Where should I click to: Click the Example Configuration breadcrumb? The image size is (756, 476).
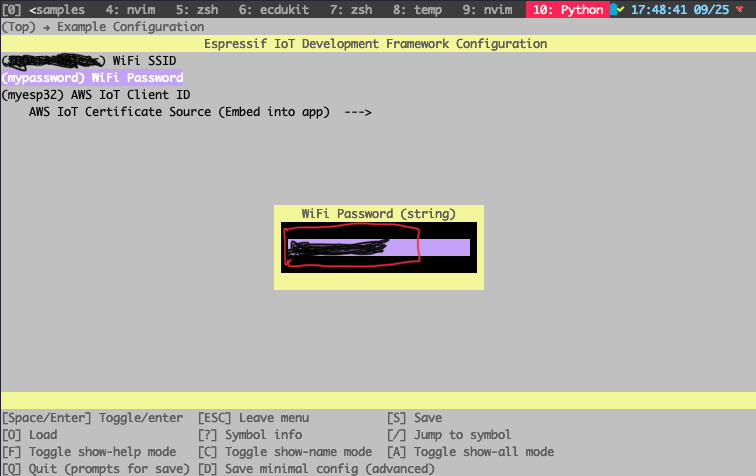pos(131,27)
